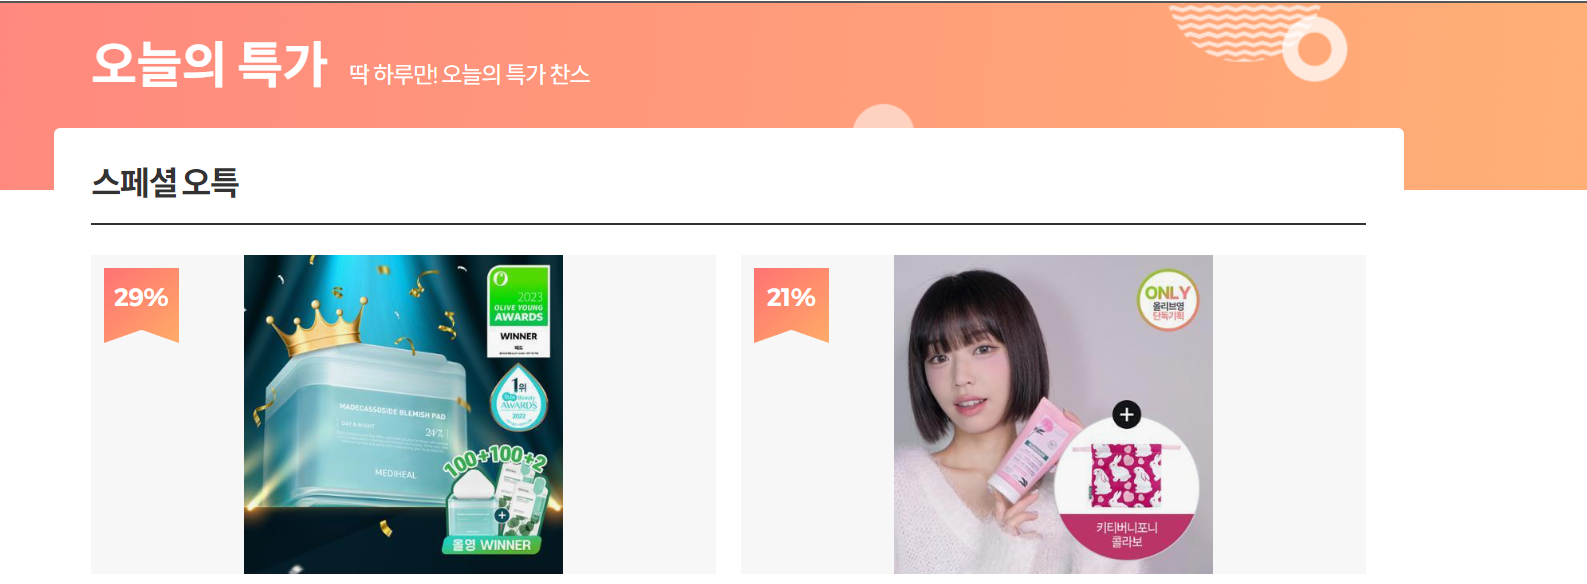This screenshot has height=584, width=1587.
Task: Click the small Mediheal pad set image
Action: pyautogui.click(x=497, y=502)
